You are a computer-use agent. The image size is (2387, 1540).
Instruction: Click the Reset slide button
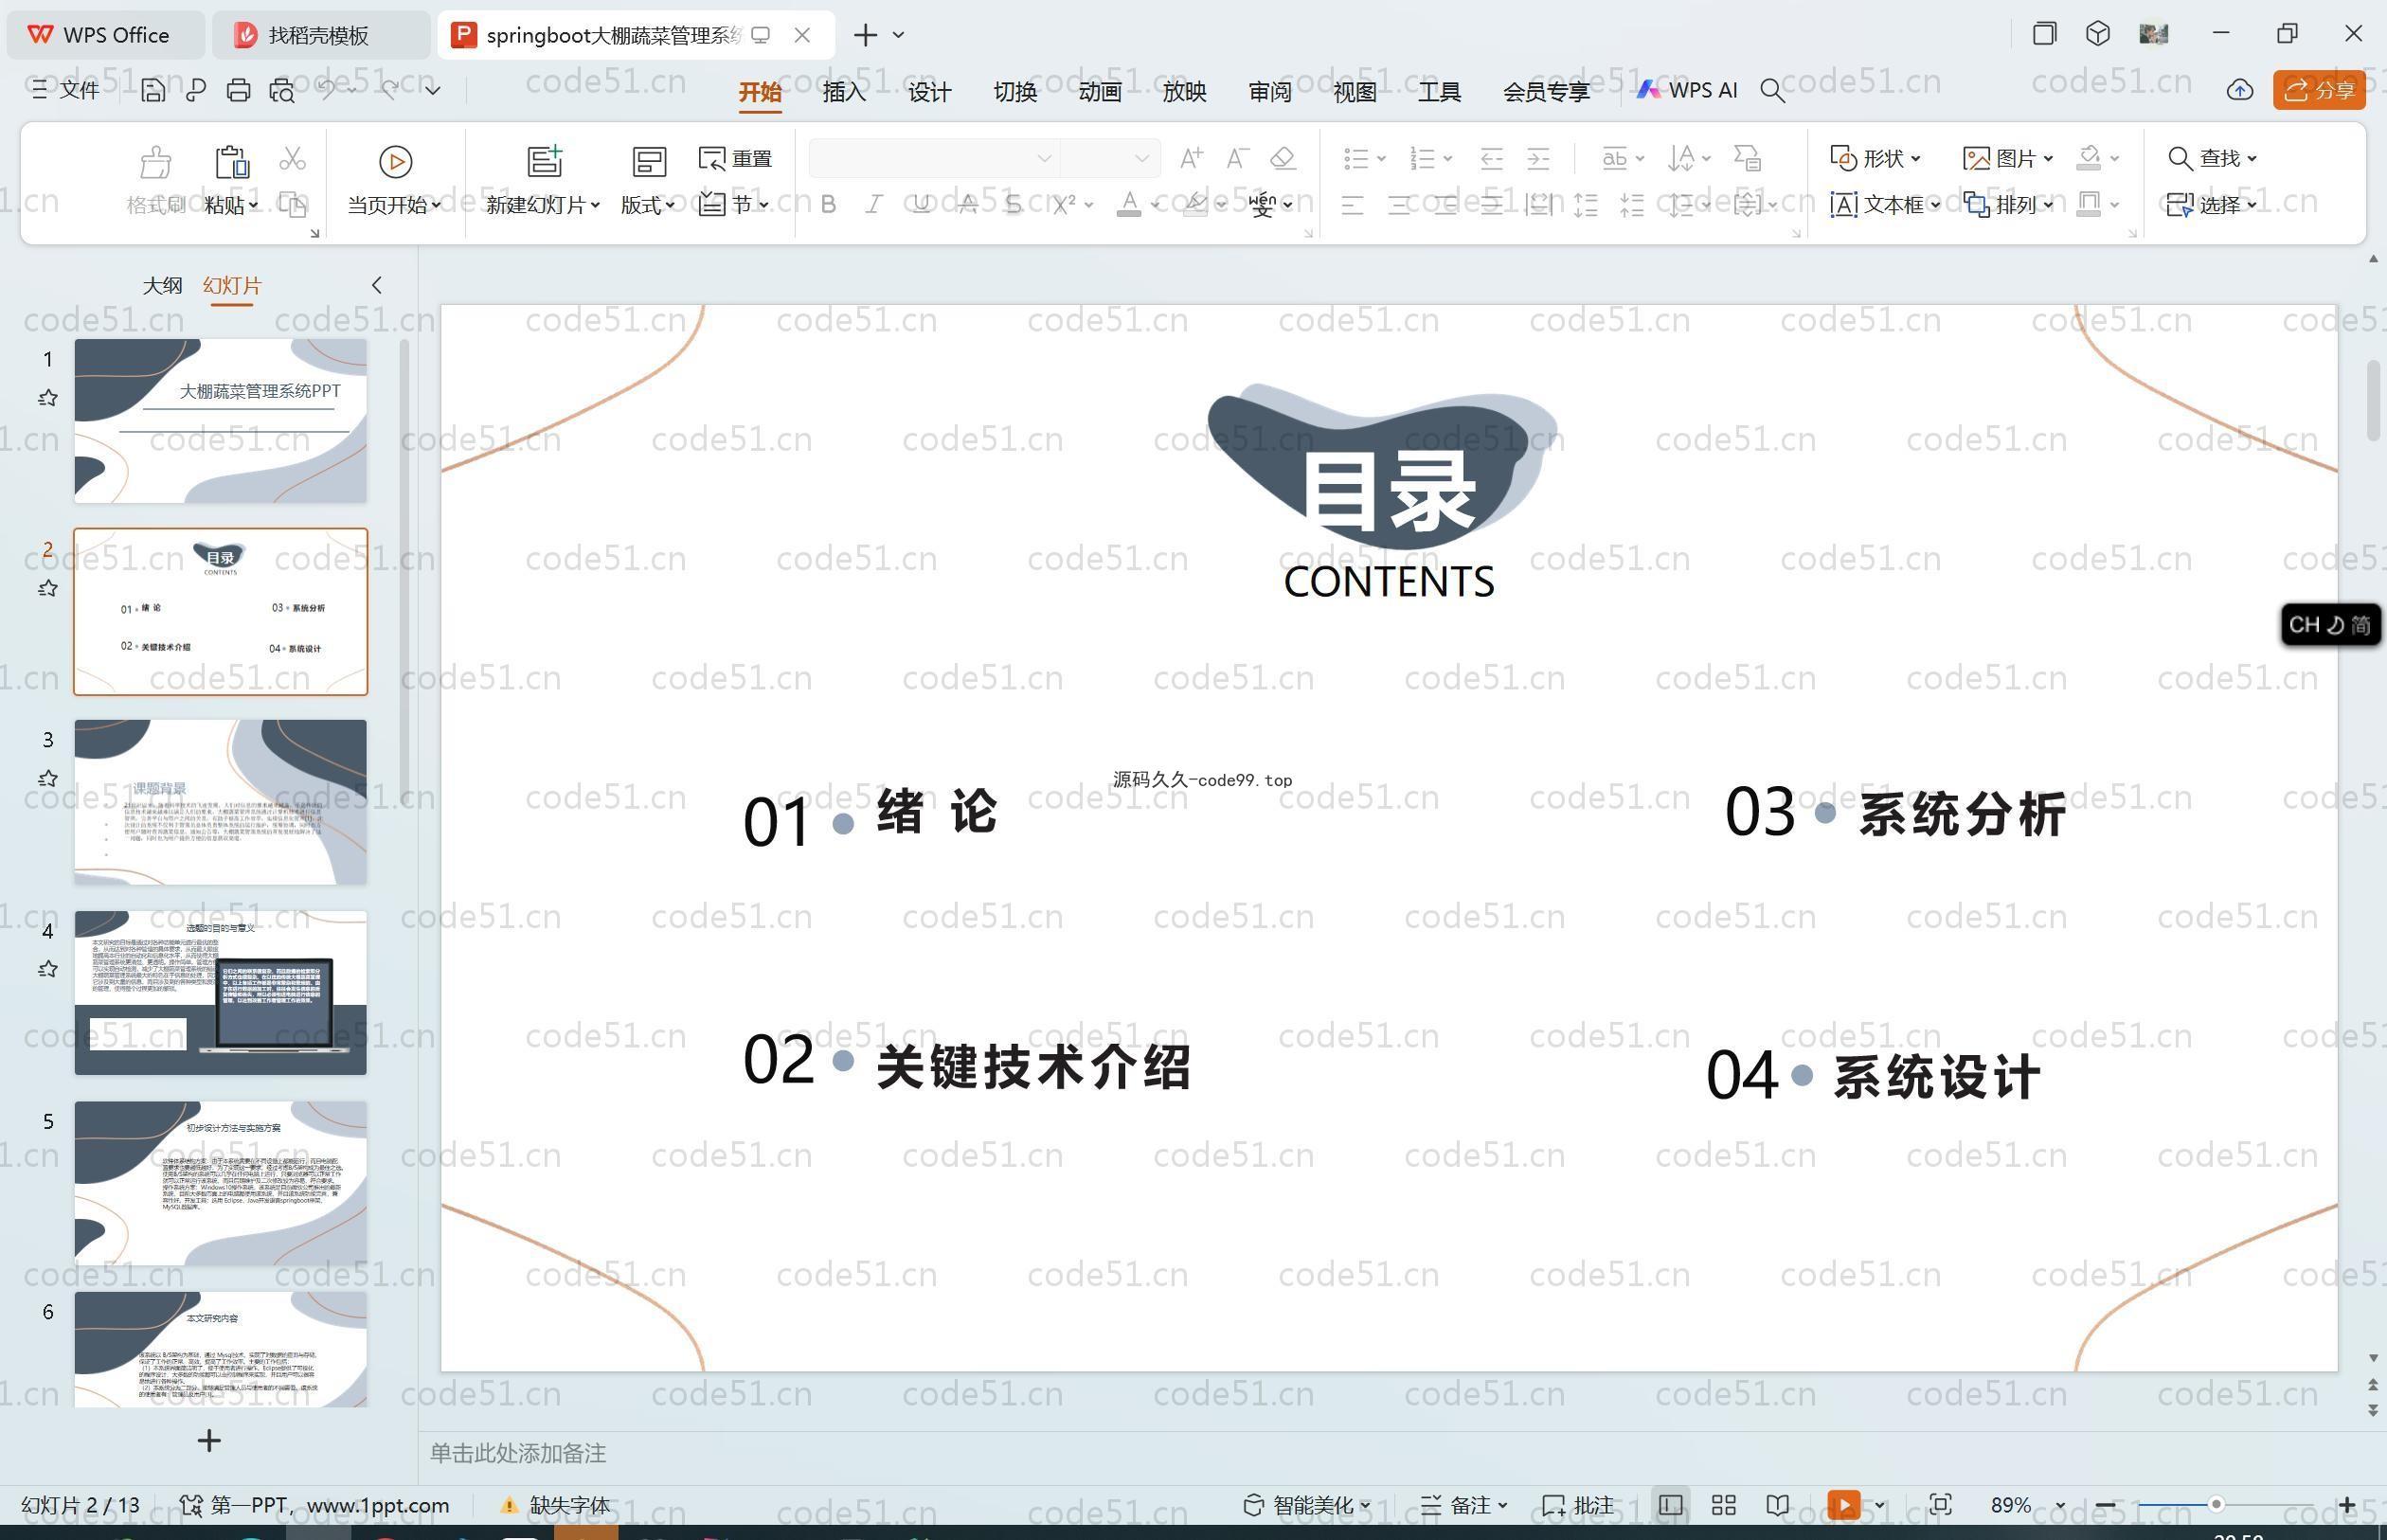(x=736, y=158)
